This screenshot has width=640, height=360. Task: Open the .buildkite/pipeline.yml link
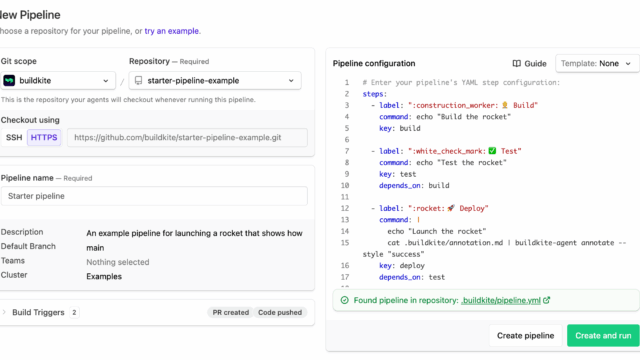coord(501,300)
